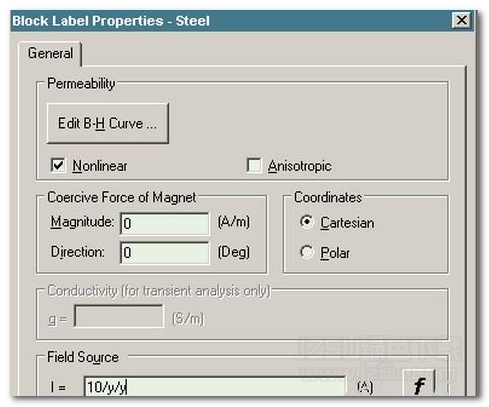Focus the Direction input field

click(x=165, y=252)
